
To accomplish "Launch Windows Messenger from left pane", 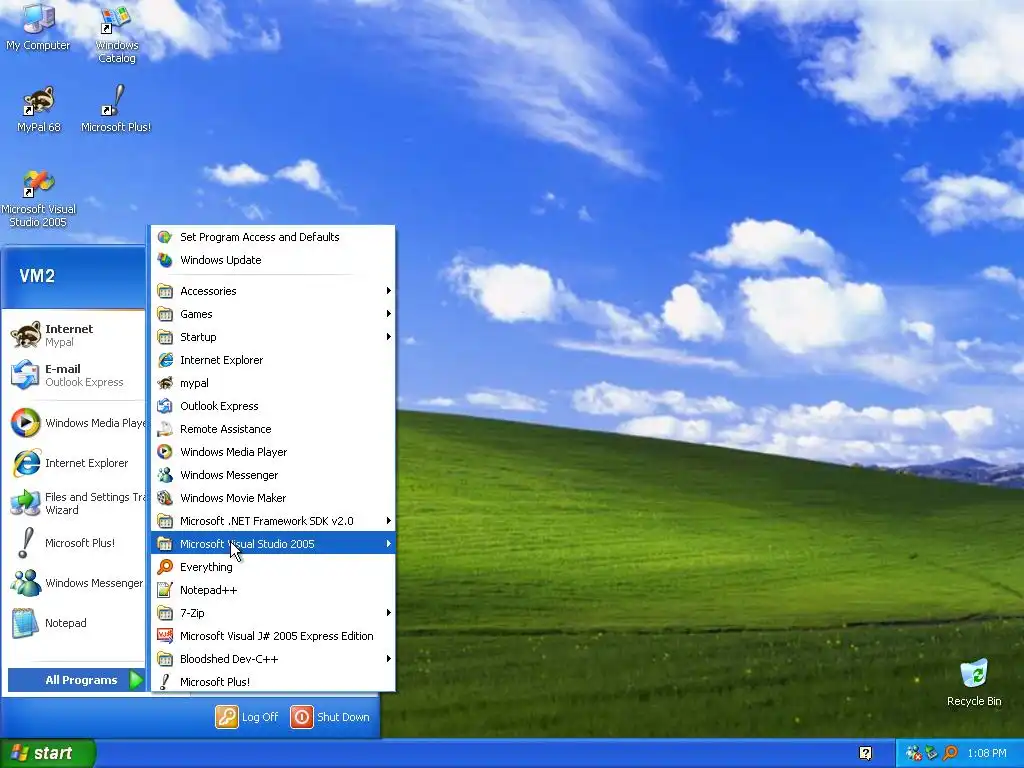I will point(73,583).
